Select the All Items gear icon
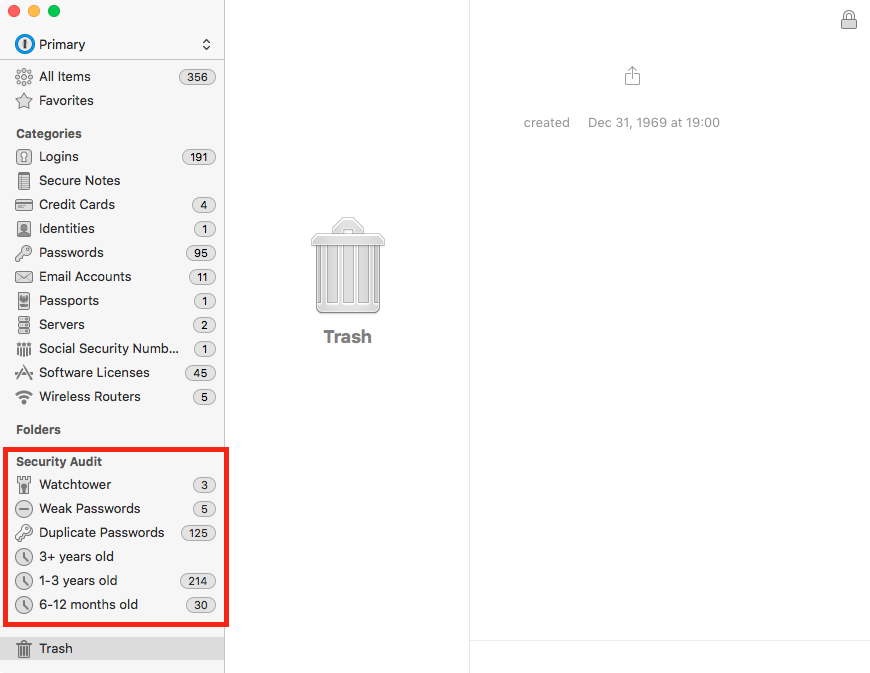870x673 pixels. coord(24,77)
